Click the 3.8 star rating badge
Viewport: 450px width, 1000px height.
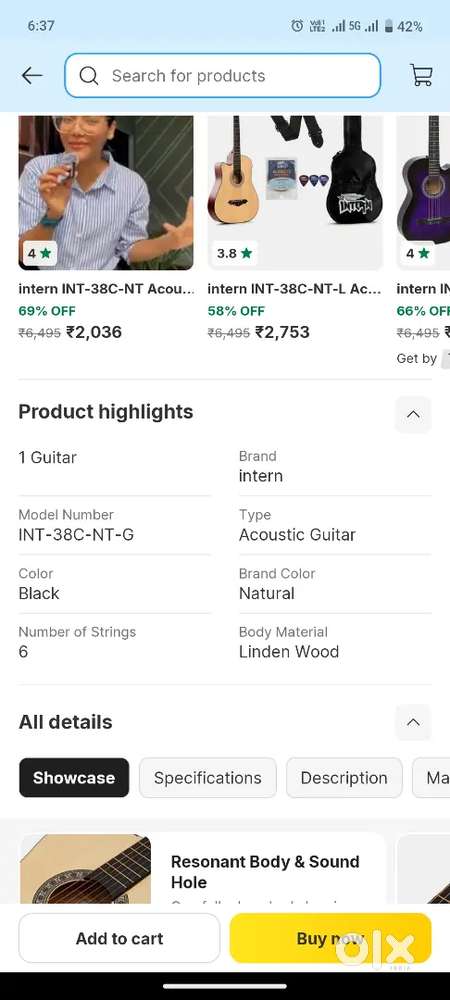click(x=235, y=253)
